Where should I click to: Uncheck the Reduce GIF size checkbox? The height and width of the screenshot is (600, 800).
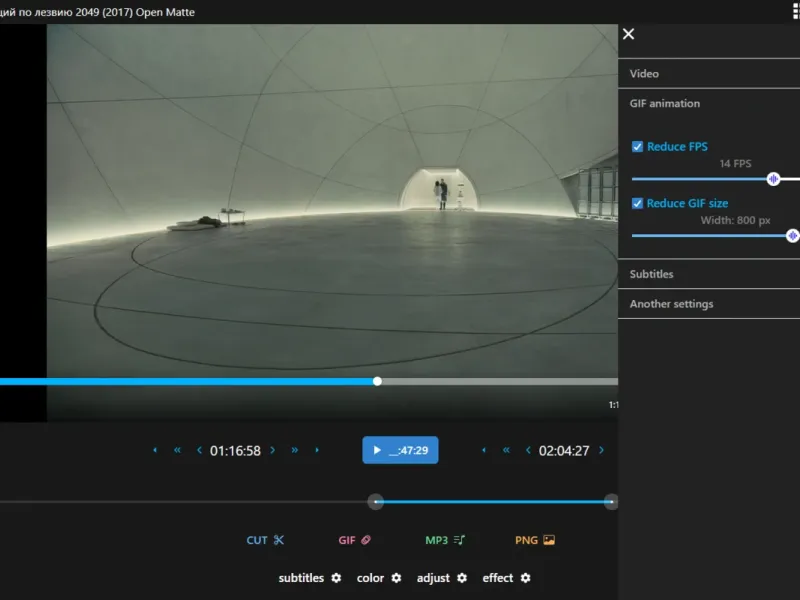pyautogui.click(x=637, y=204)
